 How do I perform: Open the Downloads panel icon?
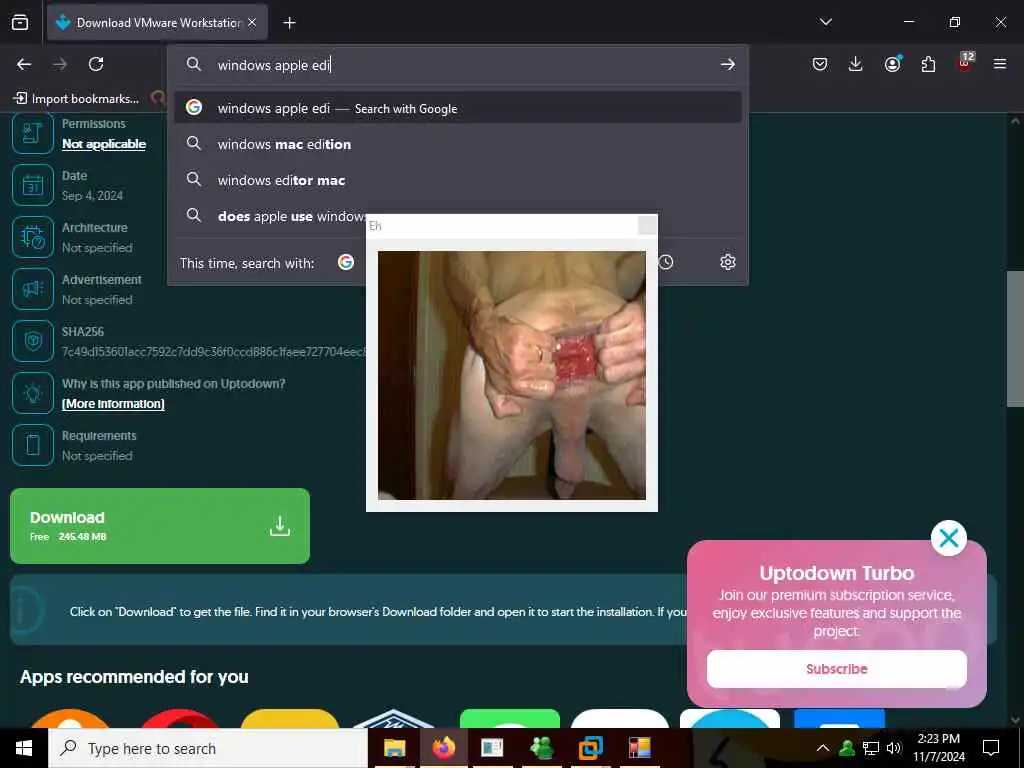pos(856,64)
